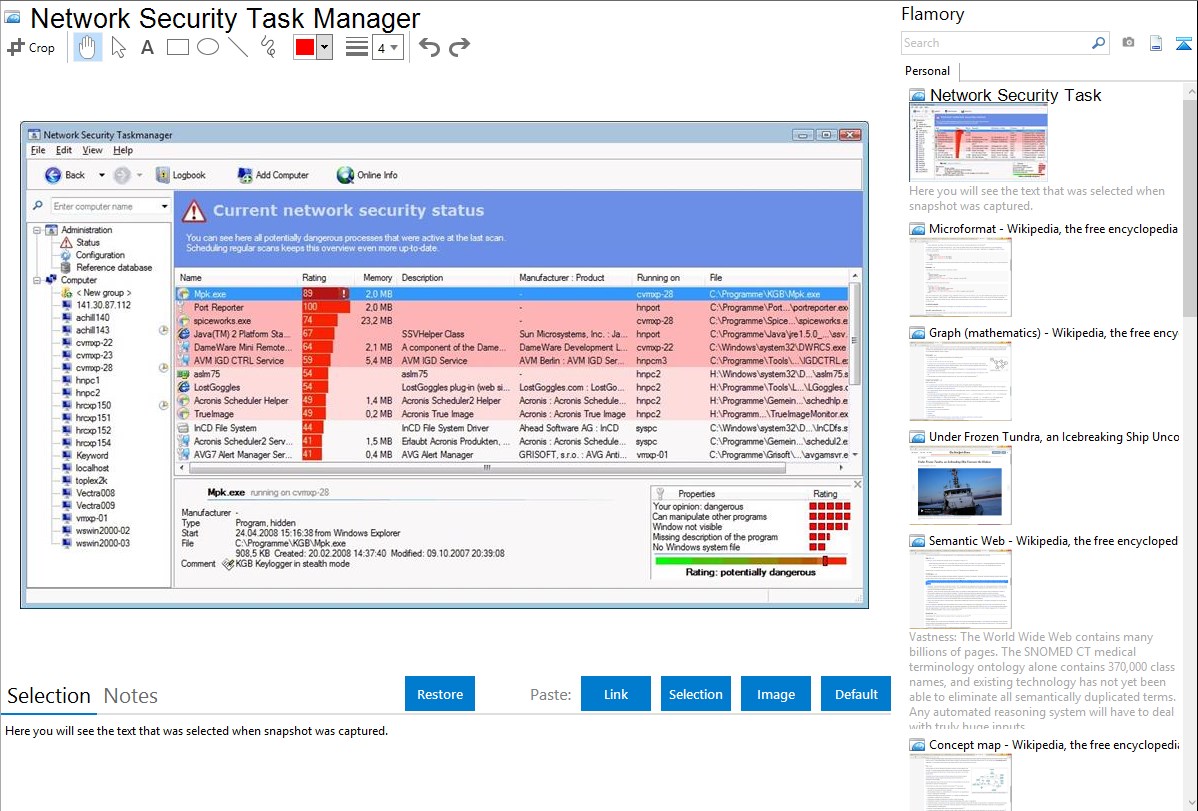Click the process list horizontal scrollbar

point(487,467)
